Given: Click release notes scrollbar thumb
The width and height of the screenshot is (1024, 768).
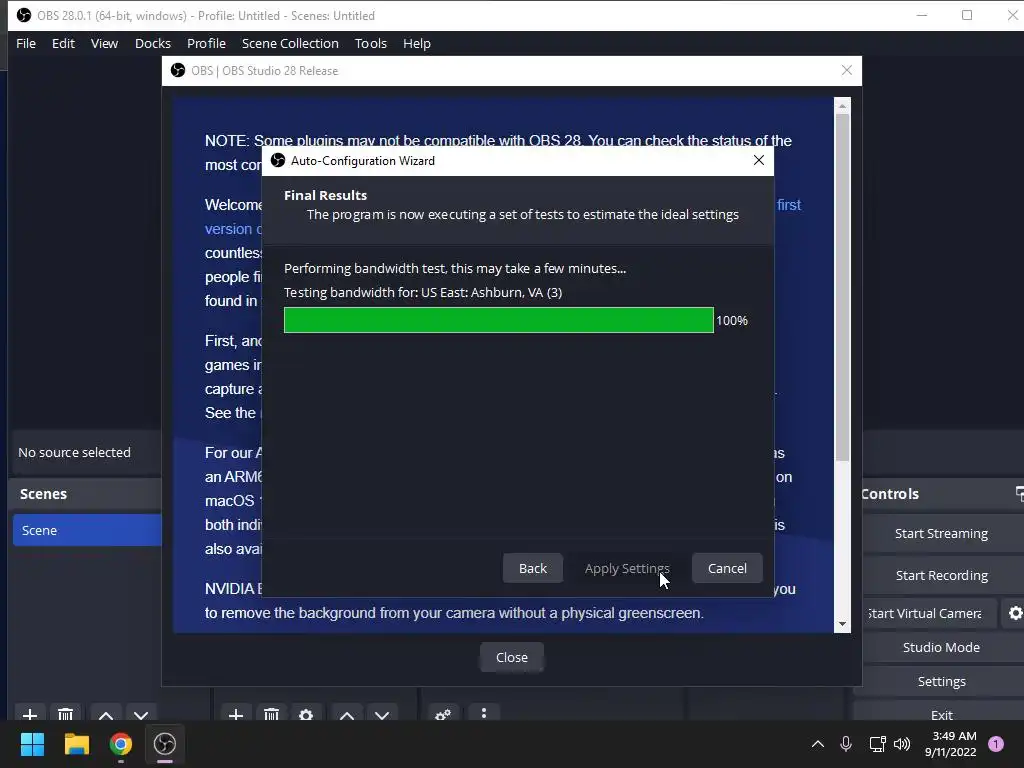Looking at the screenshot, I should [x=842, y=287].
